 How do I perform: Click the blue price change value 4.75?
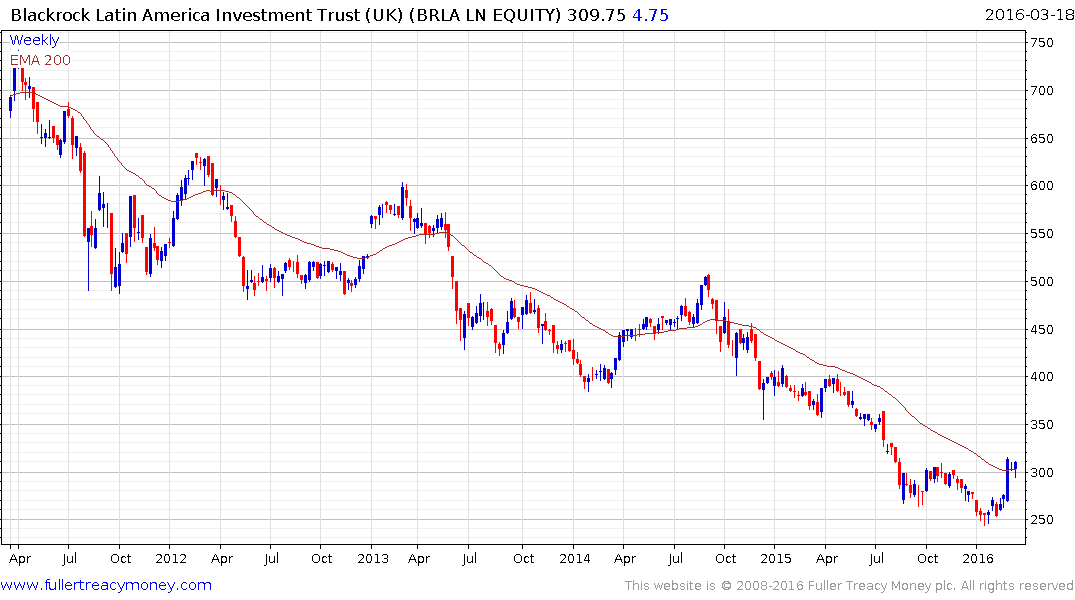(x=650, y=15)
